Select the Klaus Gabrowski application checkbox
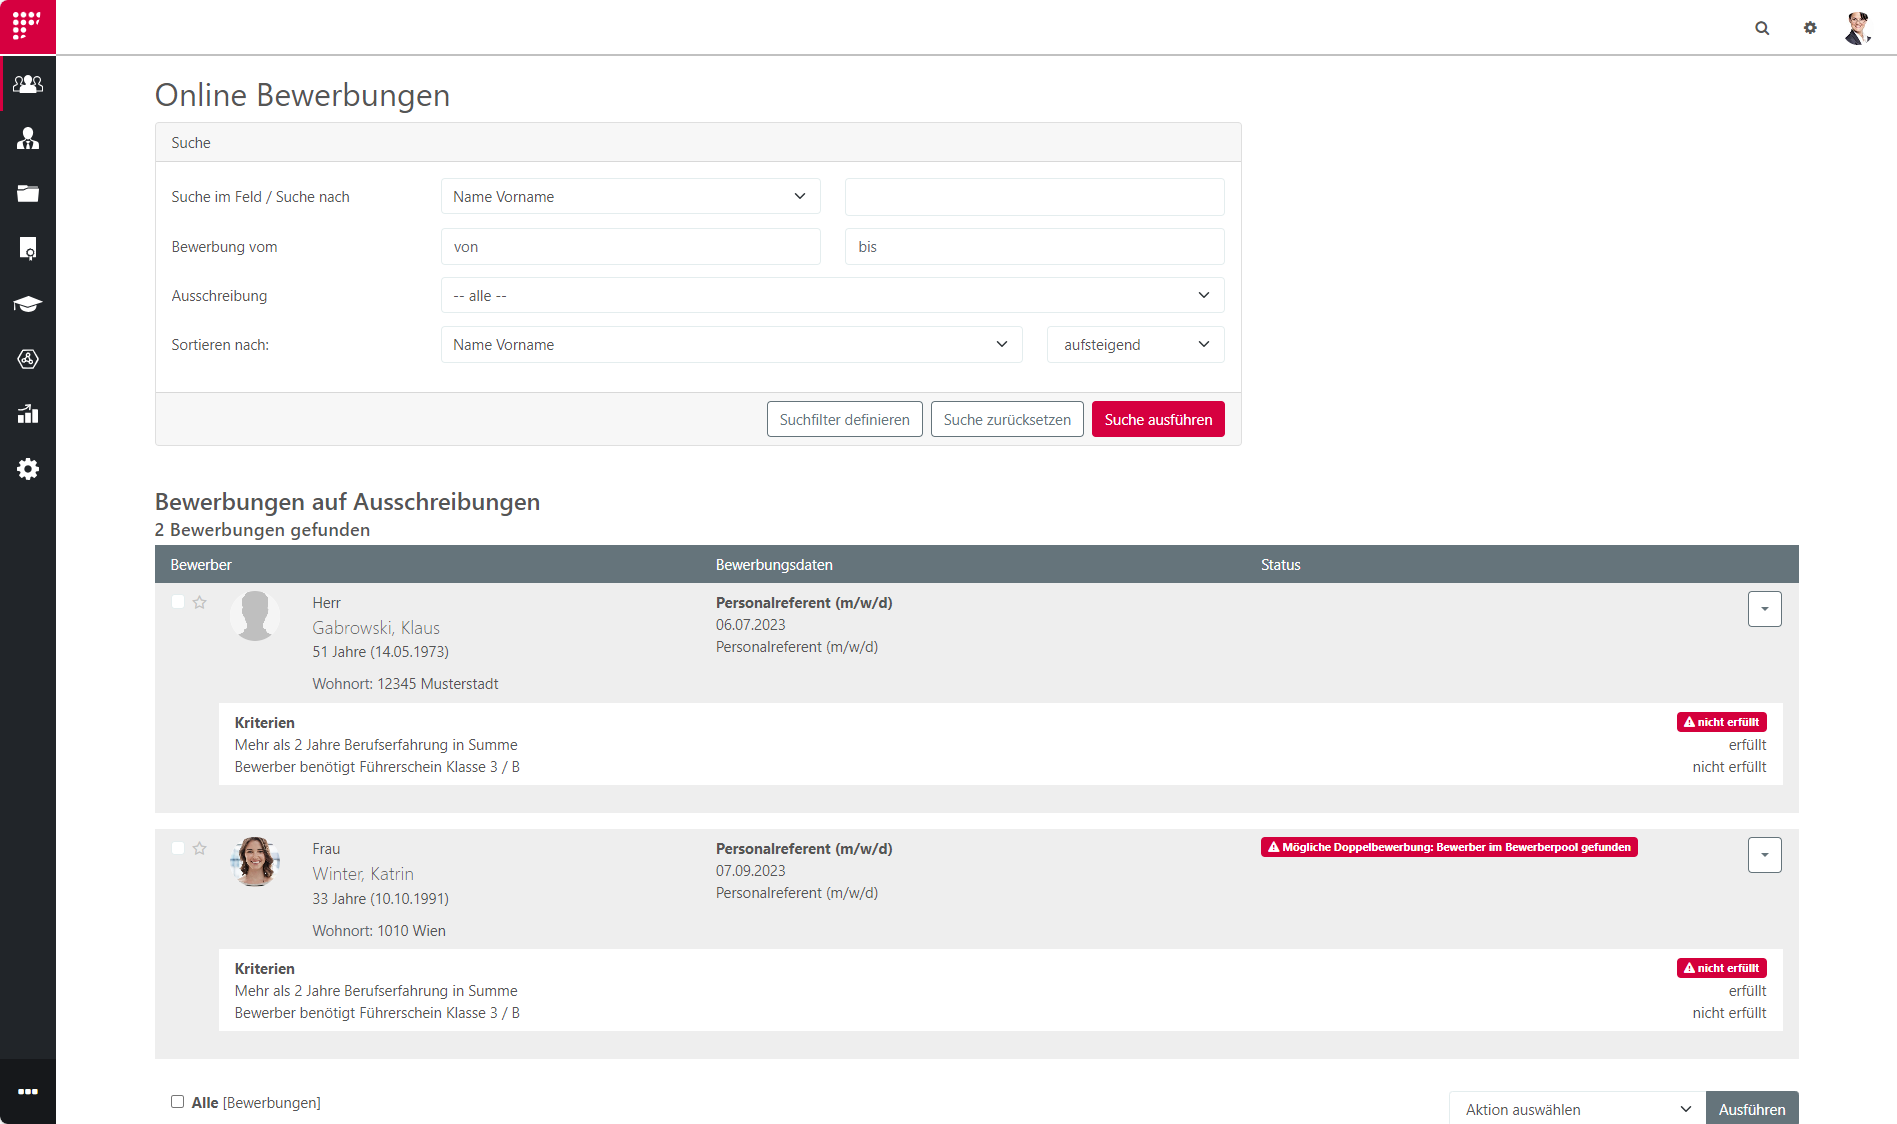The width and height of the screenshot is (1897, 1124). point(178,602)
